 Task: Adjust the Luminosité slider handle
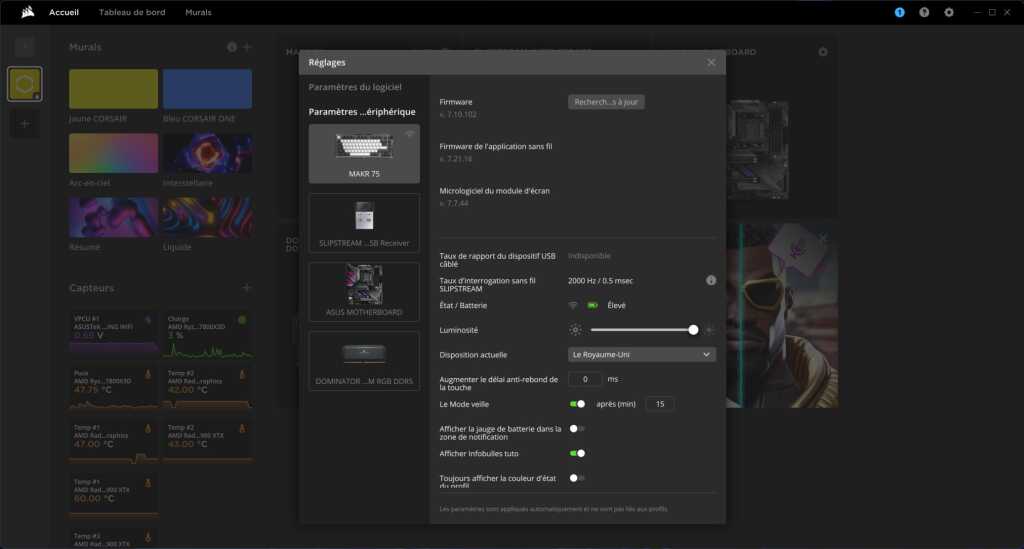(x=693, y=330)
